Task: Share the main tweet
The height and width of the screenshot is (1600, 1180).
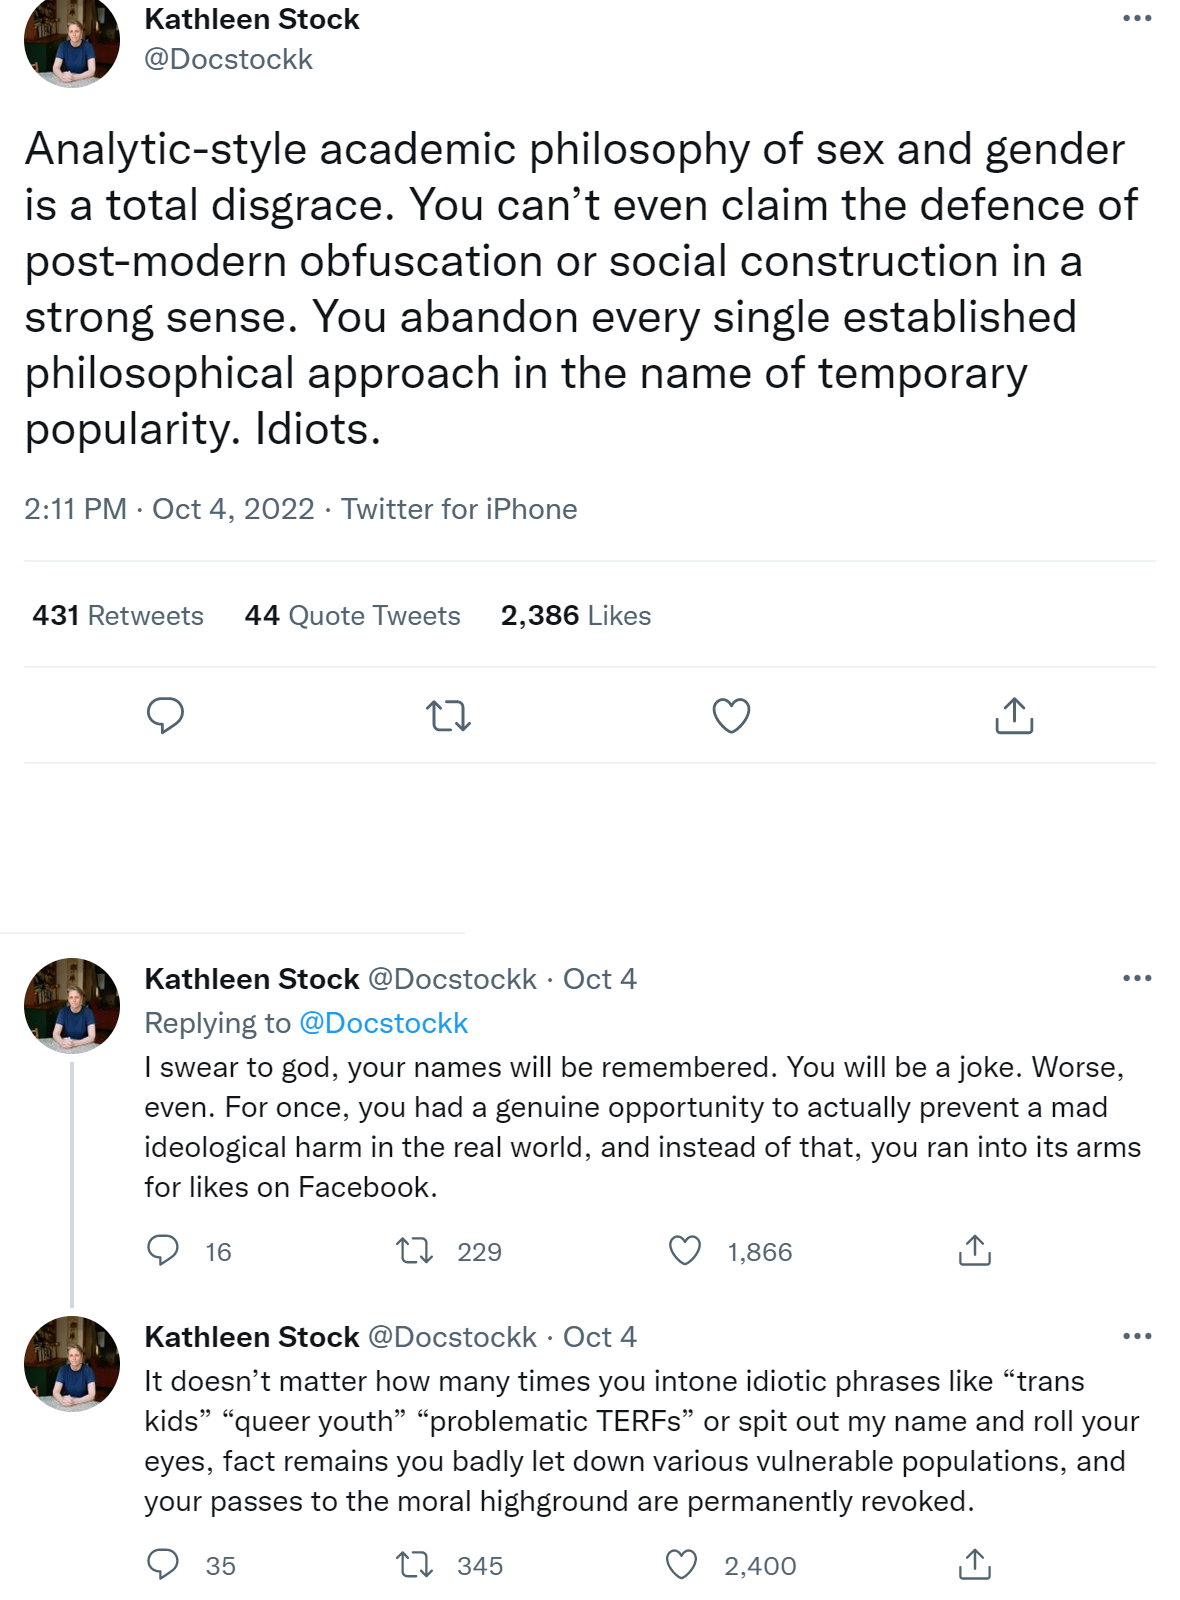Action: click(1014, 716)
